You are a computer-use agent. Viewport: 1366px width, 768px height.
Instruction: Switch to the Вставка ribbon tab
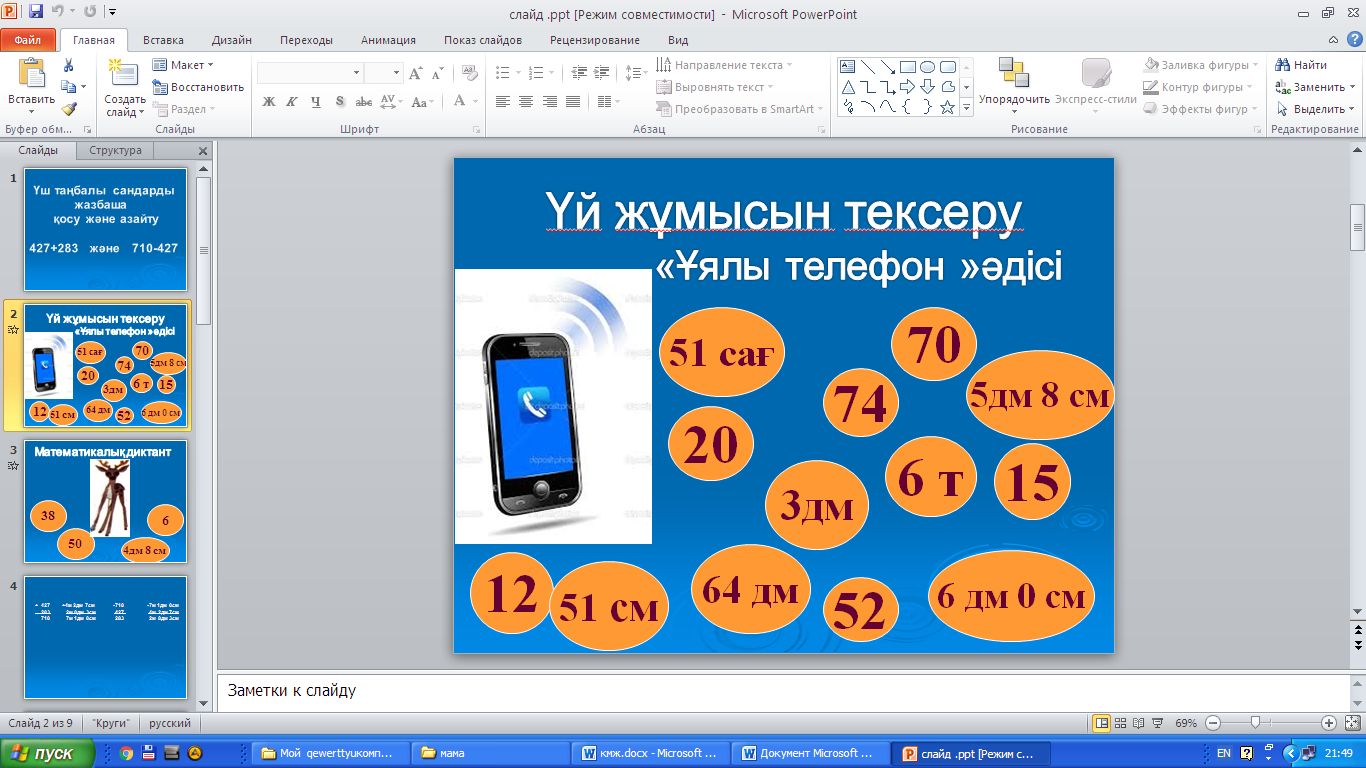163,40
